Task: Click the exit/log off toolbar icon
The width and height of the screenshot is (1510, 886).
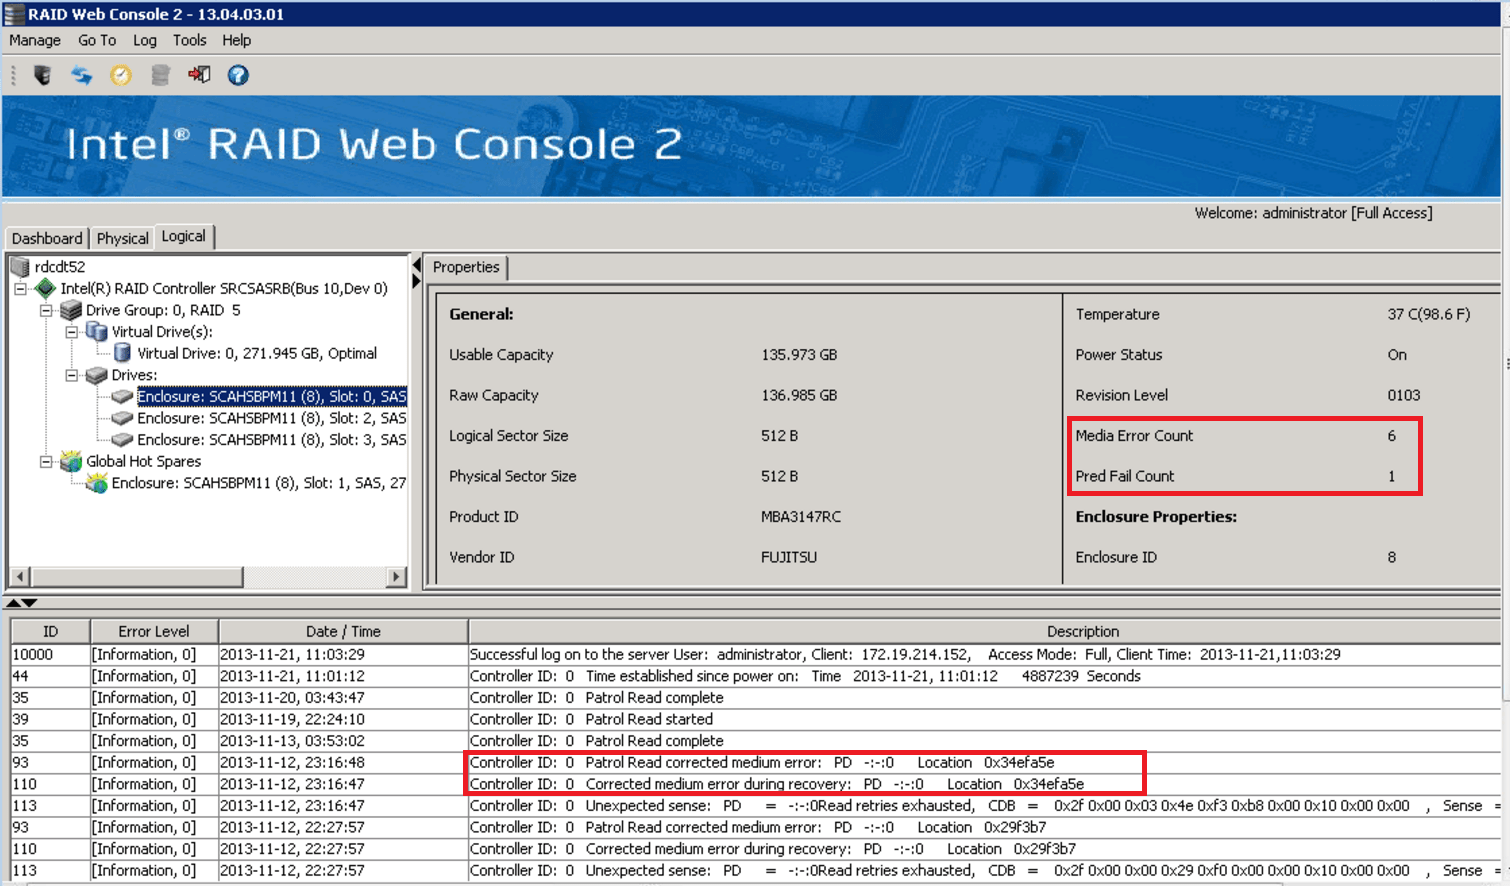Action: pos(198,74)
